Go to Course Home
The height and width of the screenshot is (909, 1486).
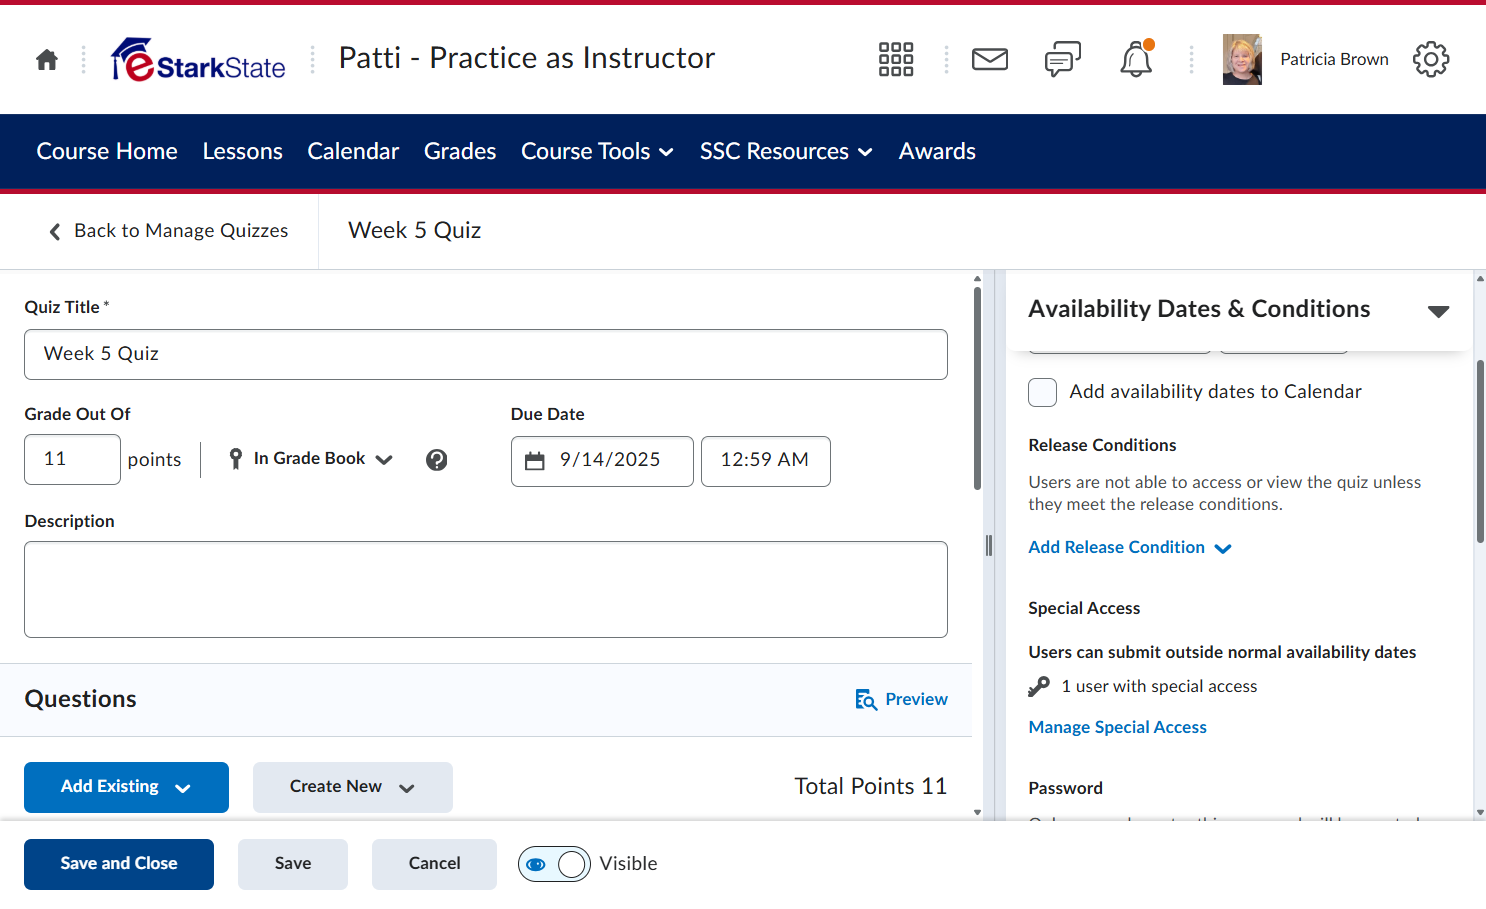click(107, 152)
